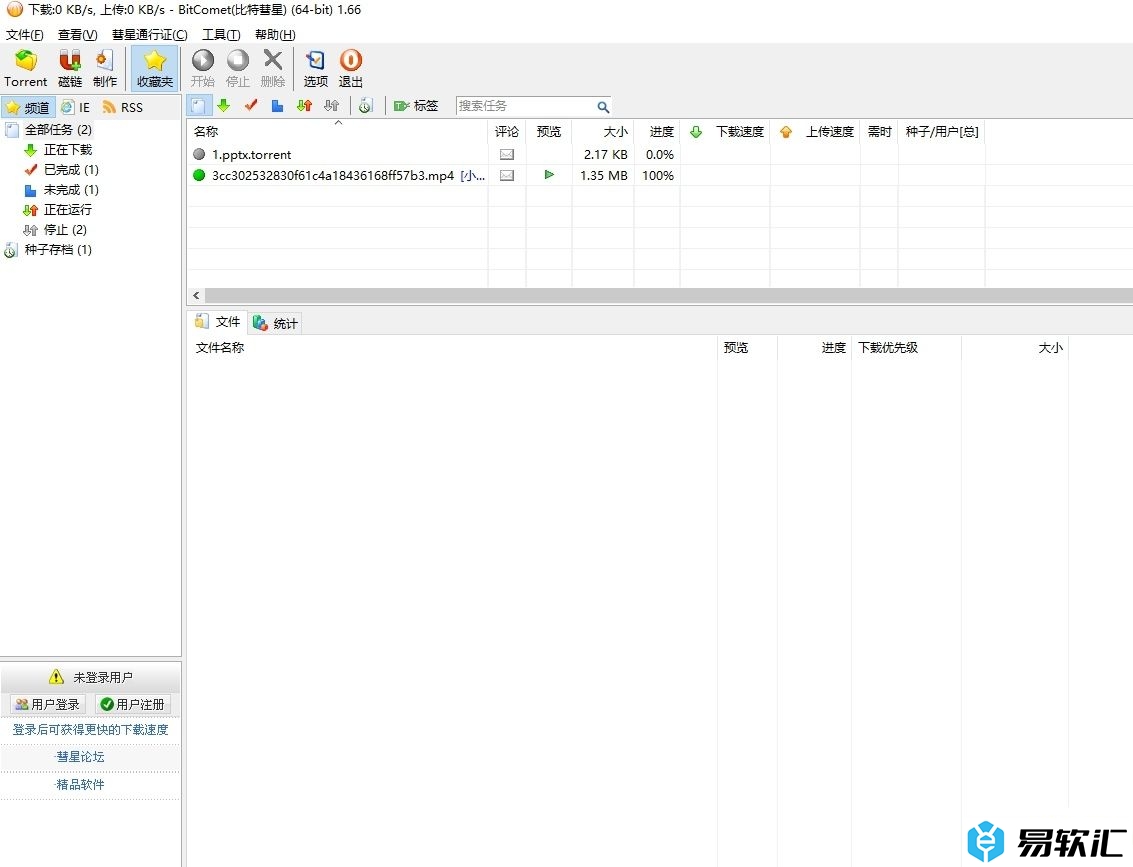Open Torrent file toolbar button
The height and width of the screenshot is (867, 1133).
click(25, 69)
